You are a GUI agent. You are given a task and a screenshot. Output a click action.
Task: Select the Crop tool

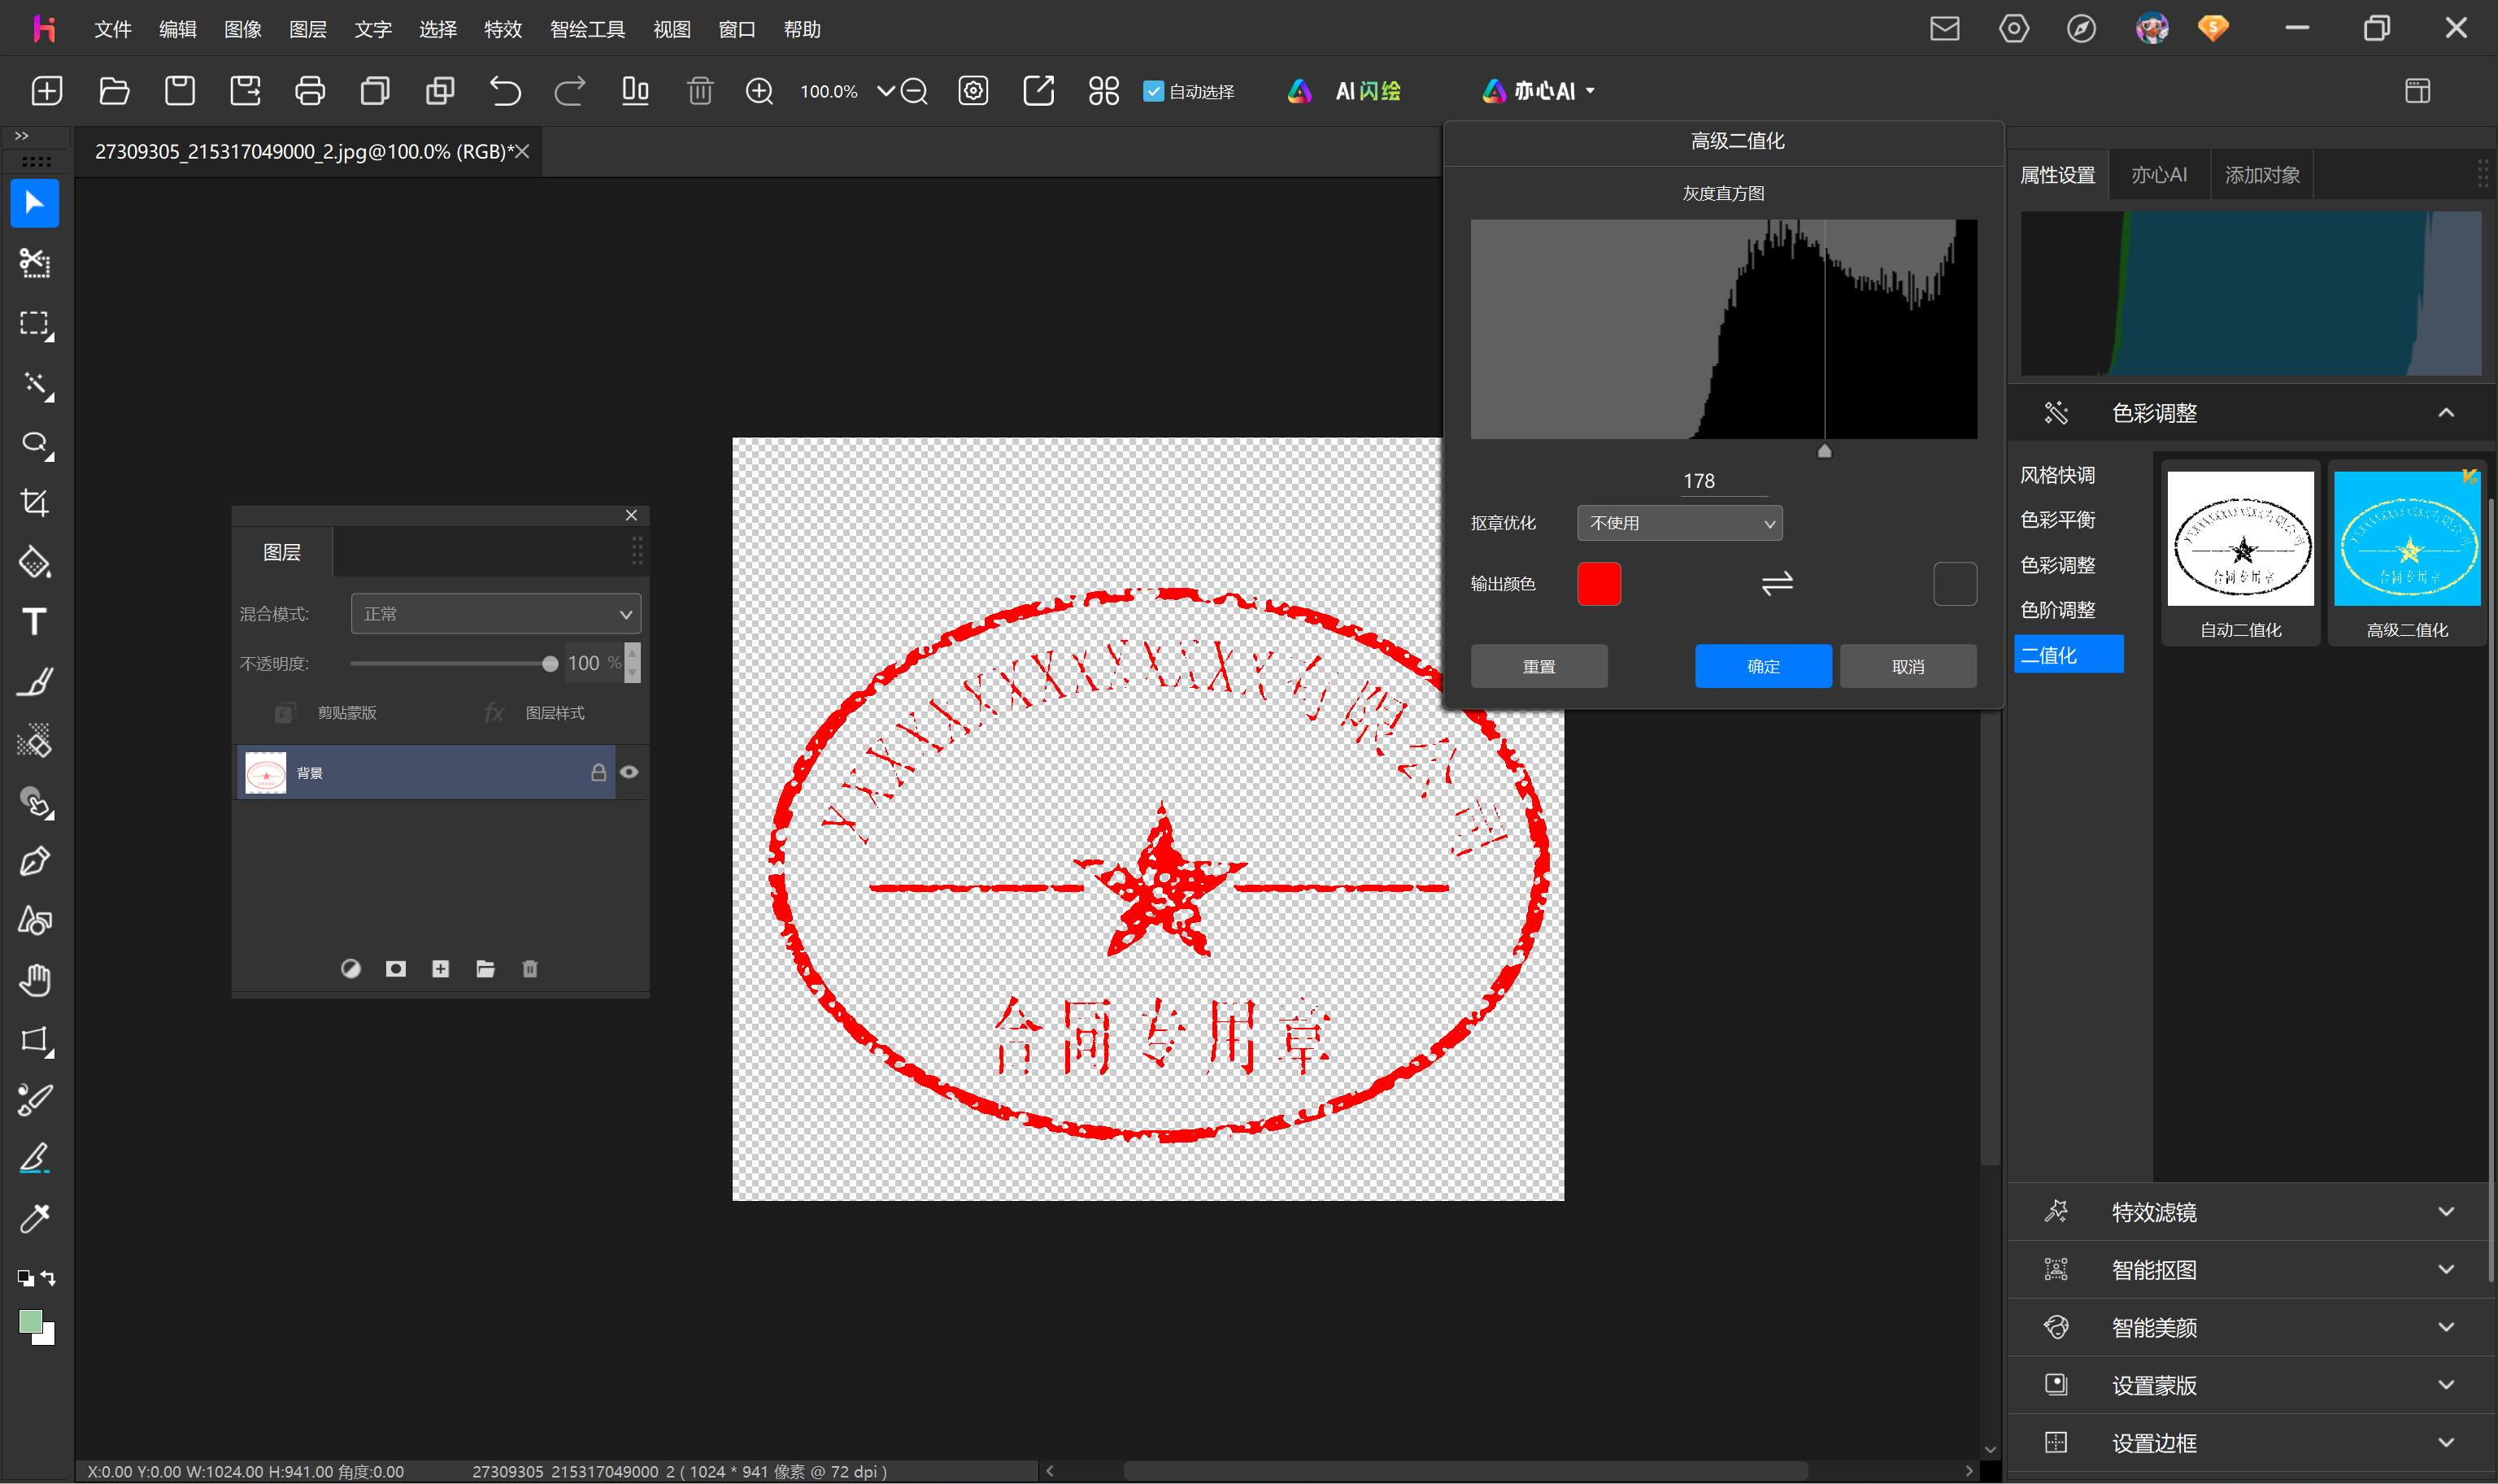click(x=35, y=502)
